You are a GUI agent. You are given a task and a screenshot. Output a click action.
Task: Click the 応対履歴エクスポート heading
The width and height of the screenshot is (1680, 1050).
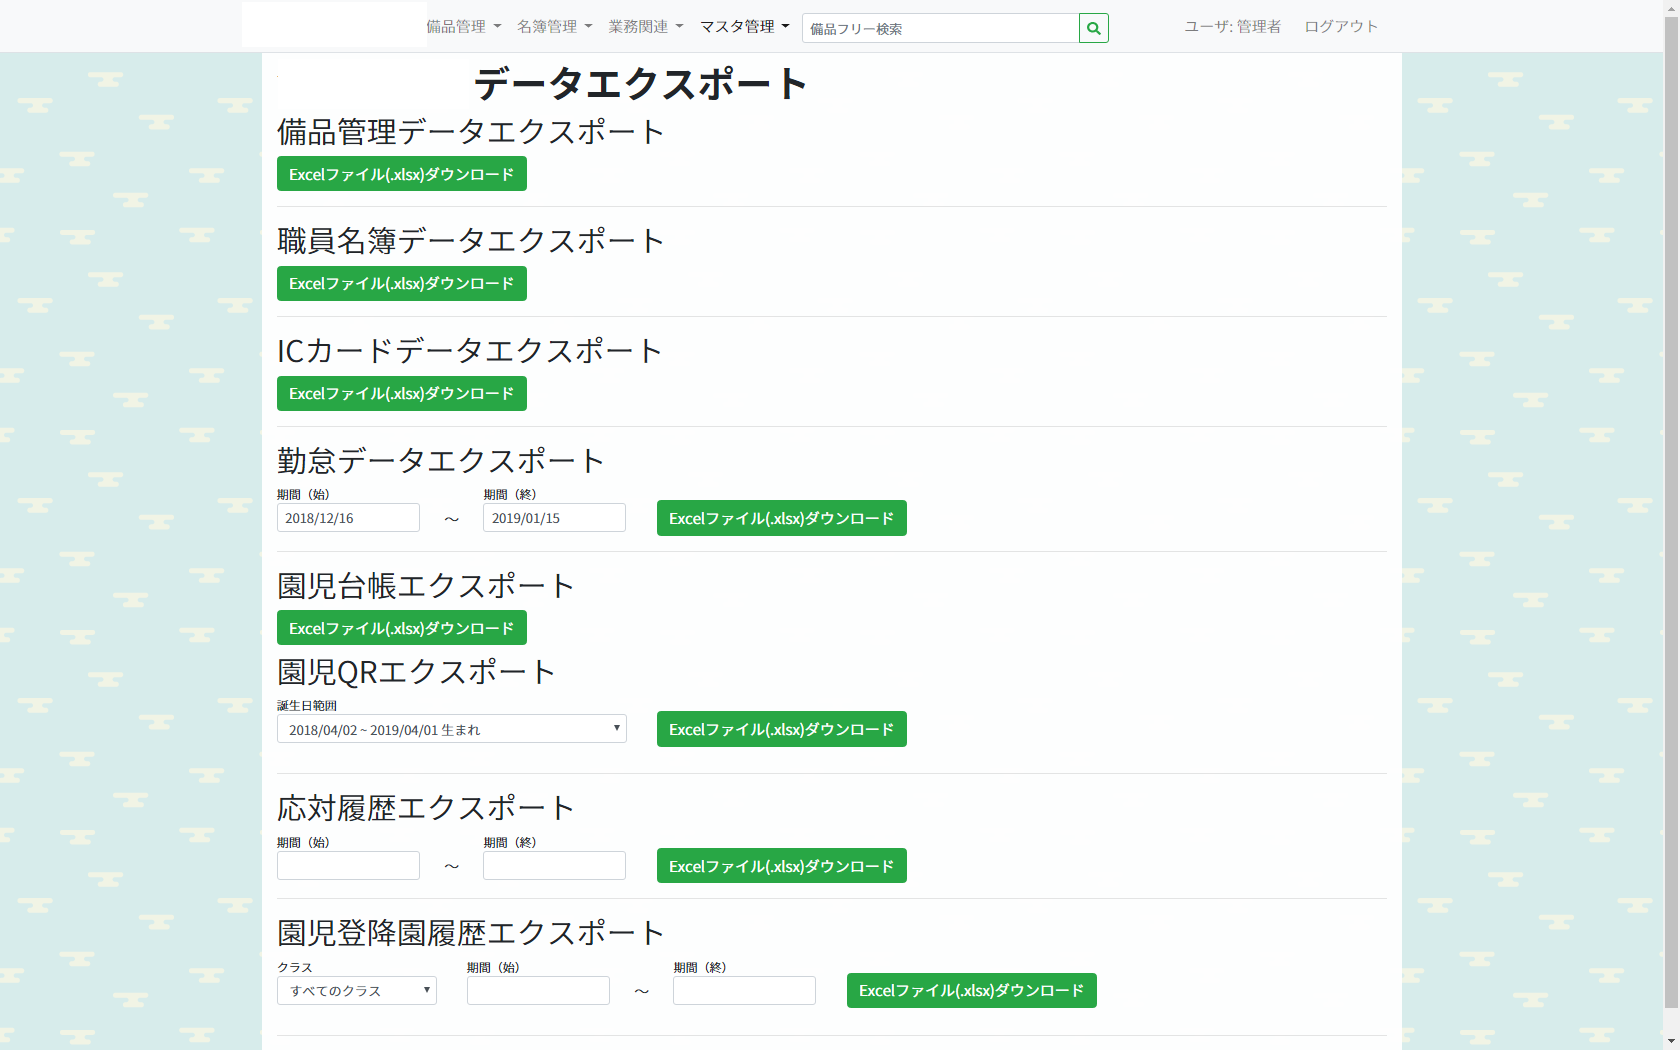(426, 808)
